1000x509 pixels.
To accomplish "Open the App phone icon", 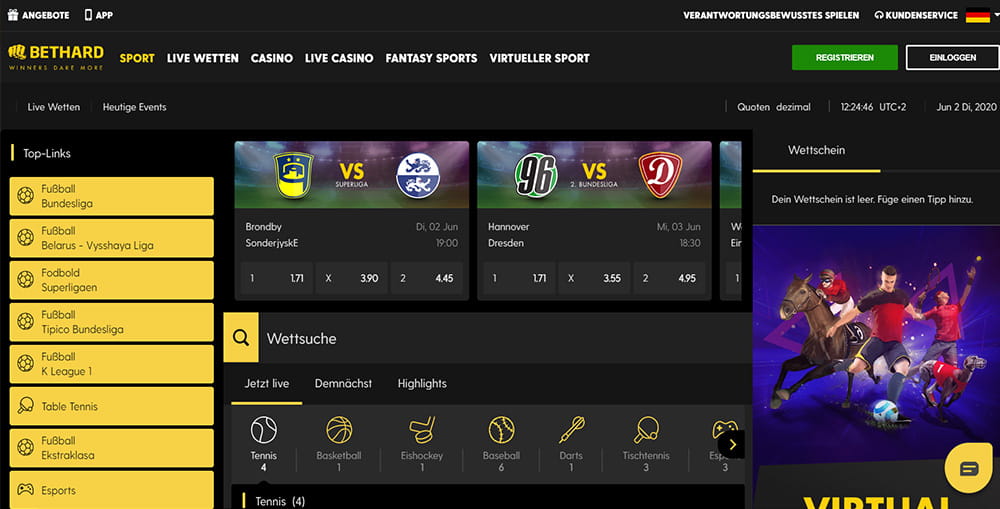I will click(x=88, y=15).
